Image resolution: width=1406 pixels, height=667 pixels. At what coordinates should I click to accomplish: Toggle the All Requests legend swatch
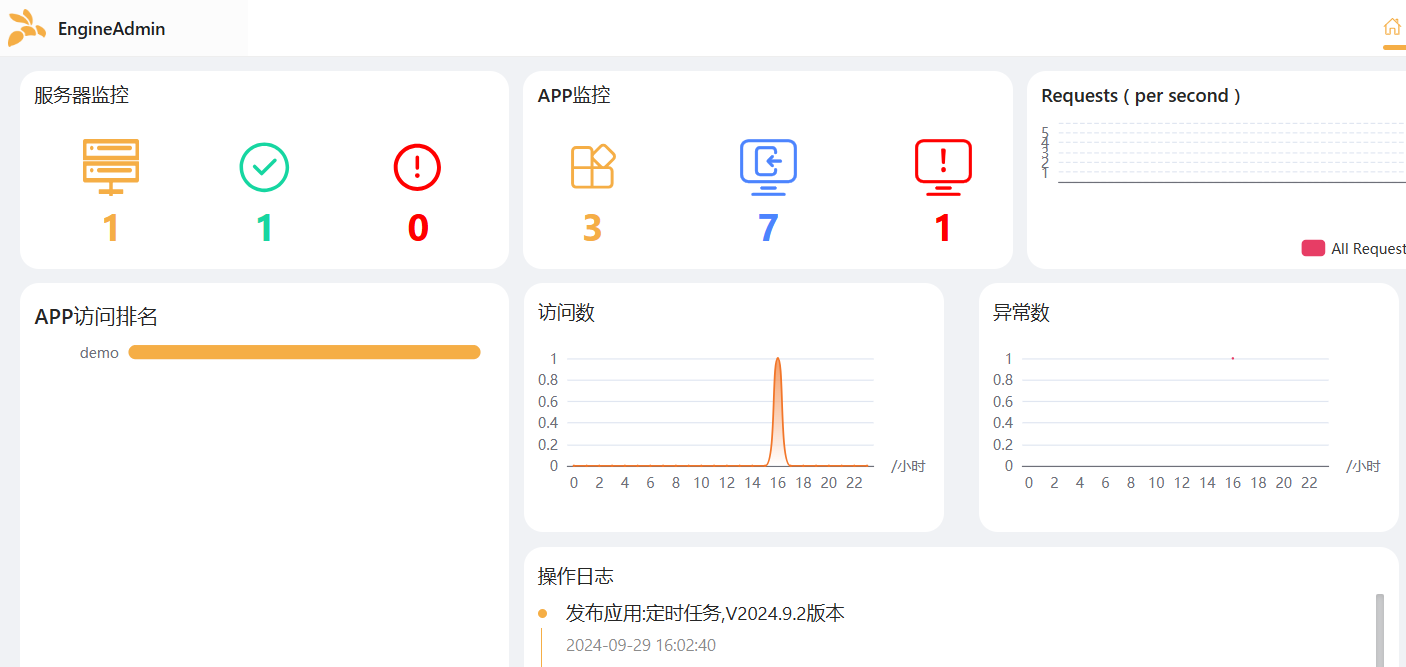[1313, 248]
